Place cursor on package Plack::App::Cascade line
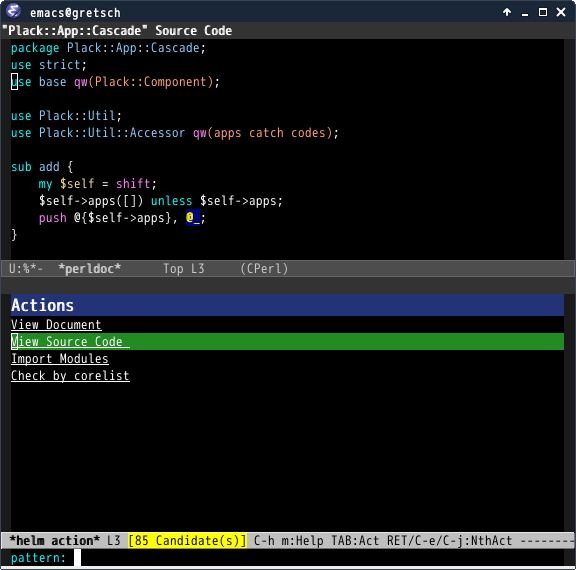 (x=108, y=48)
